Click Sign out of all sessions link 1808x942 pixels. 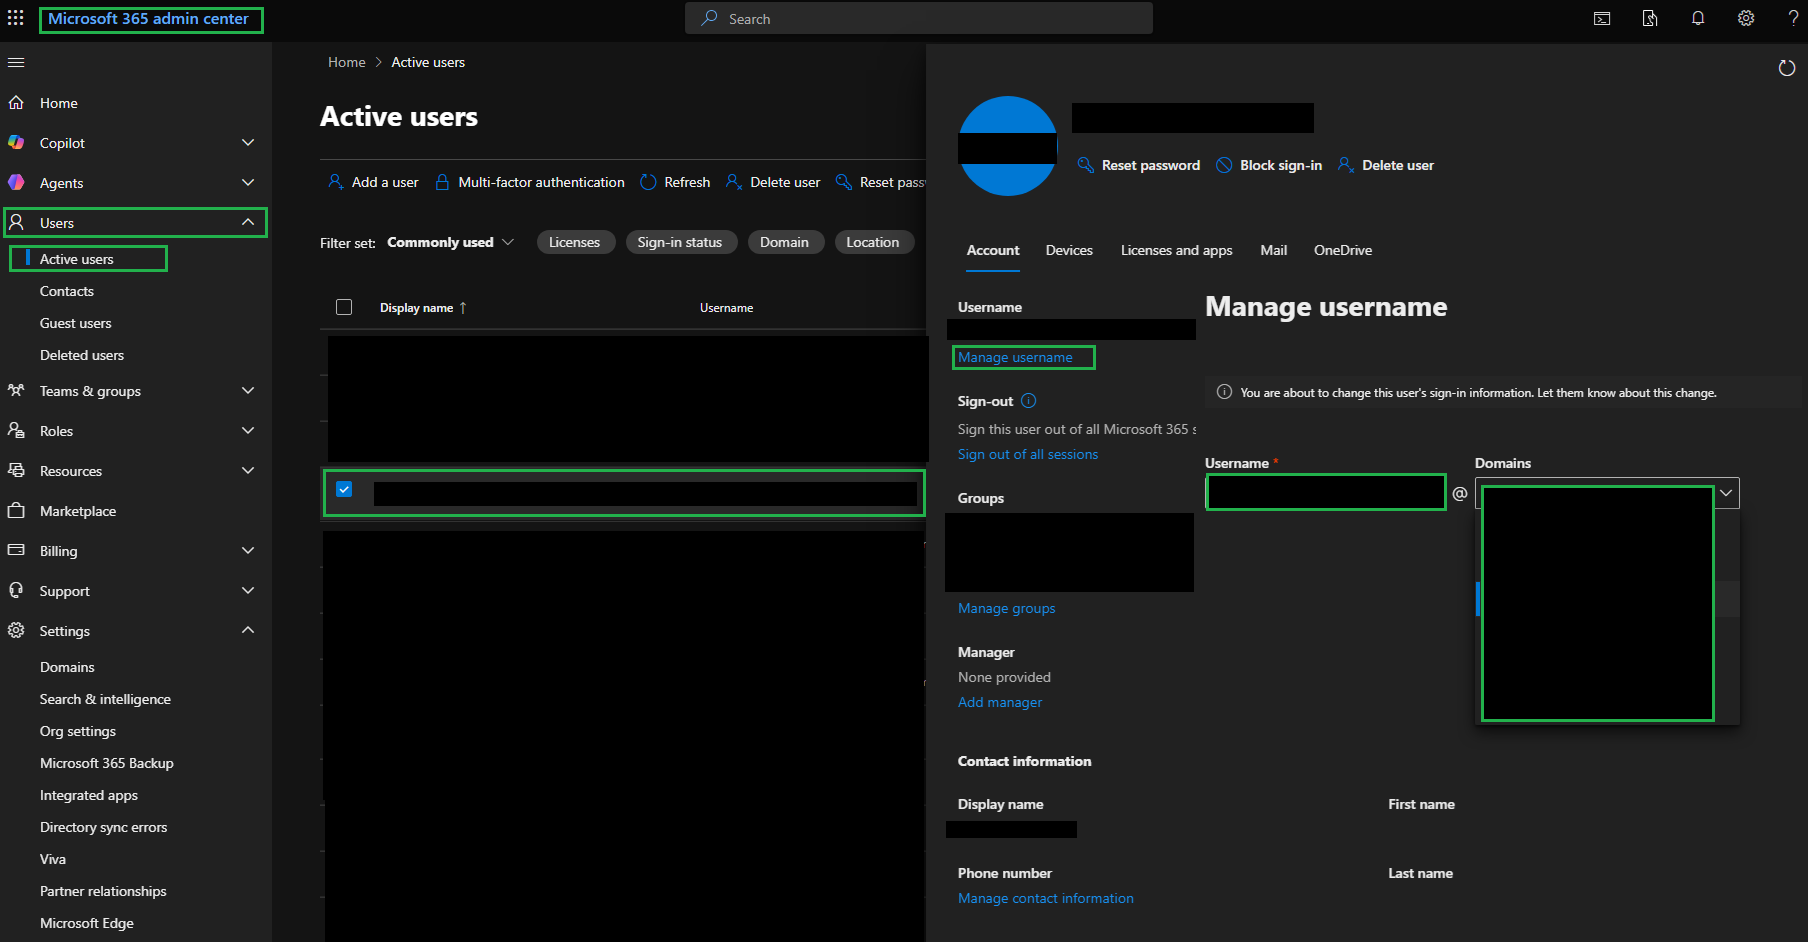pyautogui.click(x=1028, y=454)
